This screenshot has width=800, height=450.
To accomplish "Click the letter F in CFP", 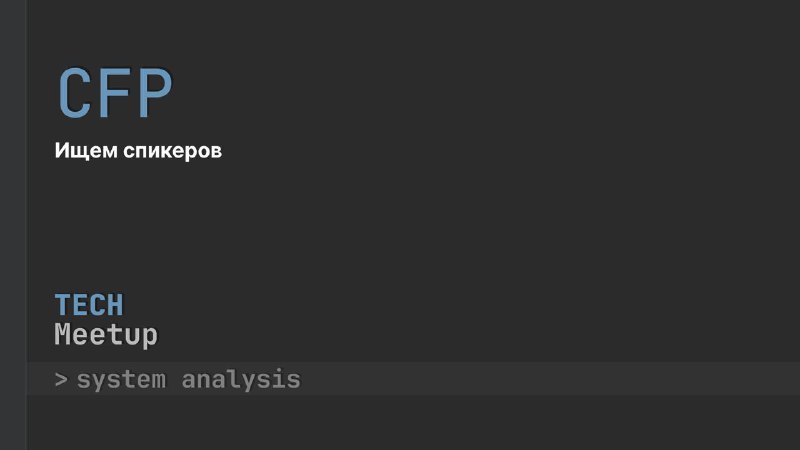I will [x=117, y=93].
